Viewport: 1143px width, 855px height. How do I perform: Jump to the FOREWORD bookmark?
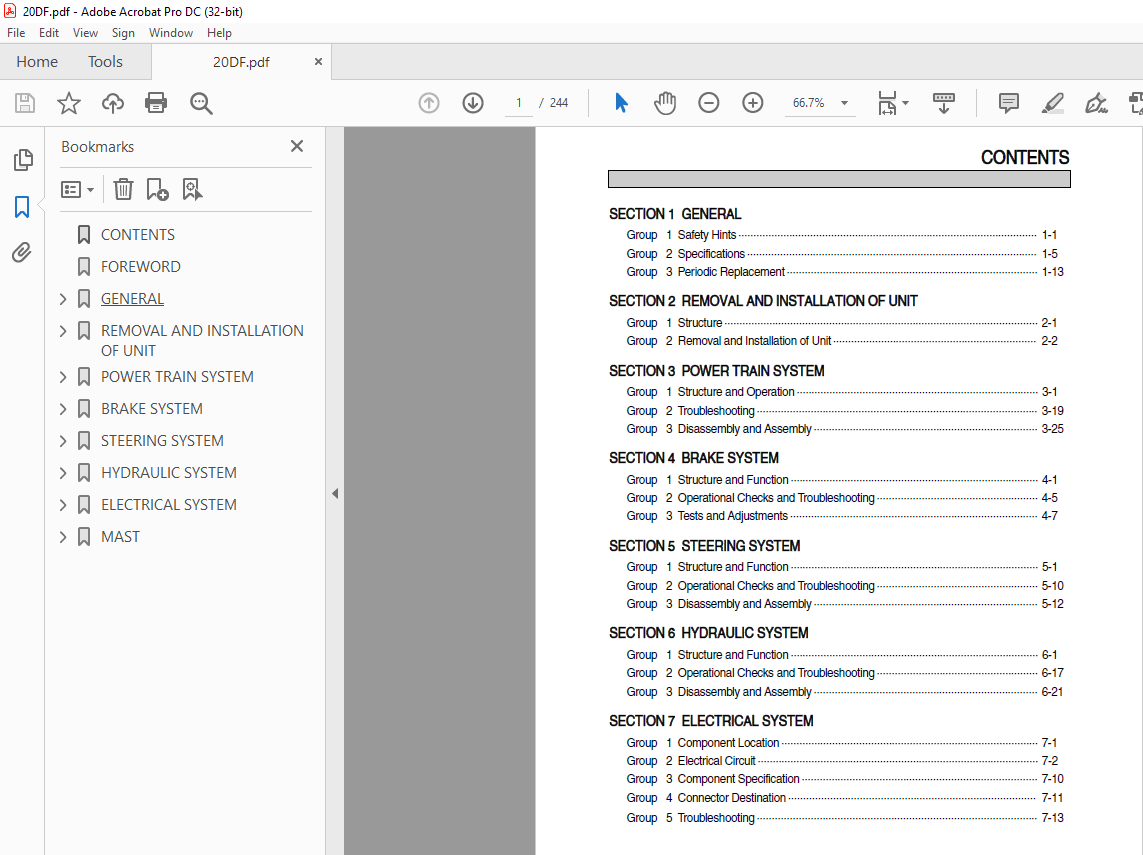[x=141, y=267]
